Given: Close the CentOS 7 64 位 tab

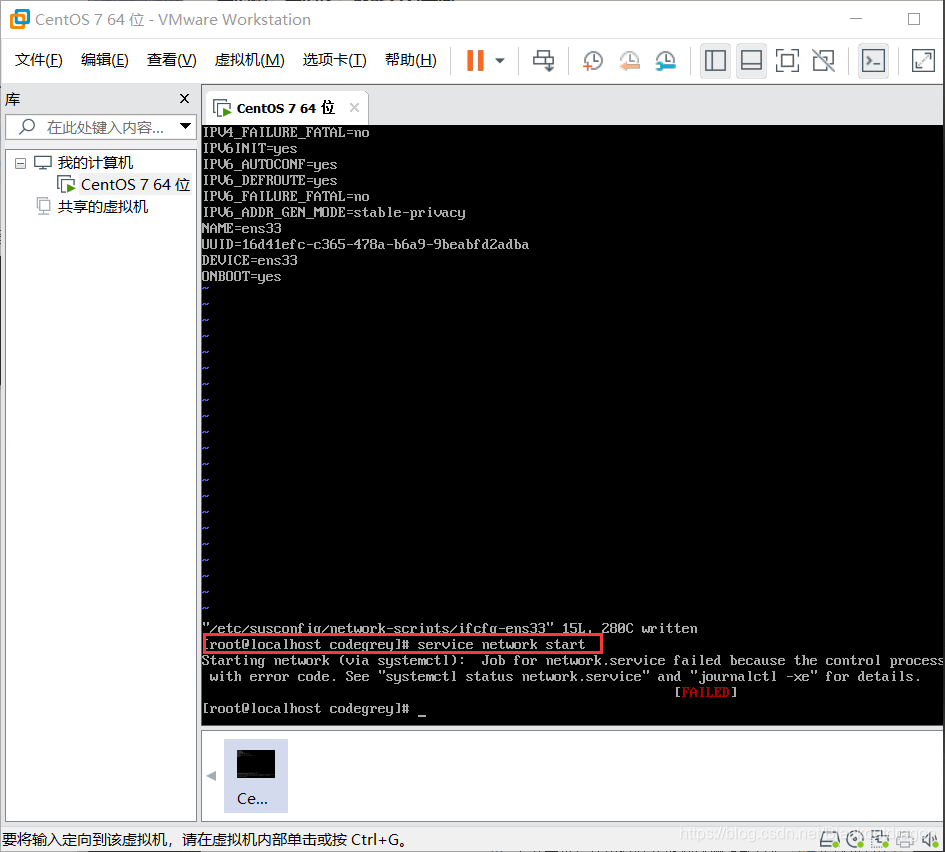Looking at the screenshot, I should coord(354,107).
